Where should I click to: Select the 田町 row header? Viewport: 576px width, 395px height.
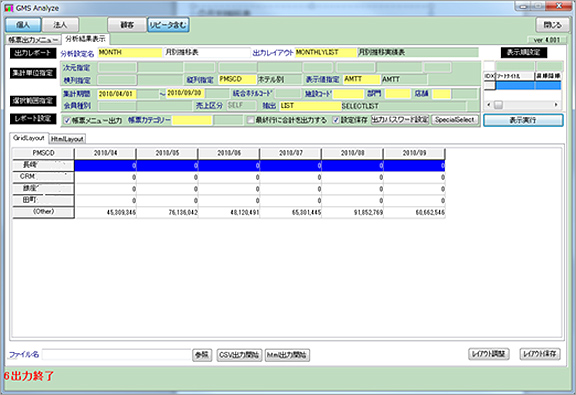[x=43, y=201]
